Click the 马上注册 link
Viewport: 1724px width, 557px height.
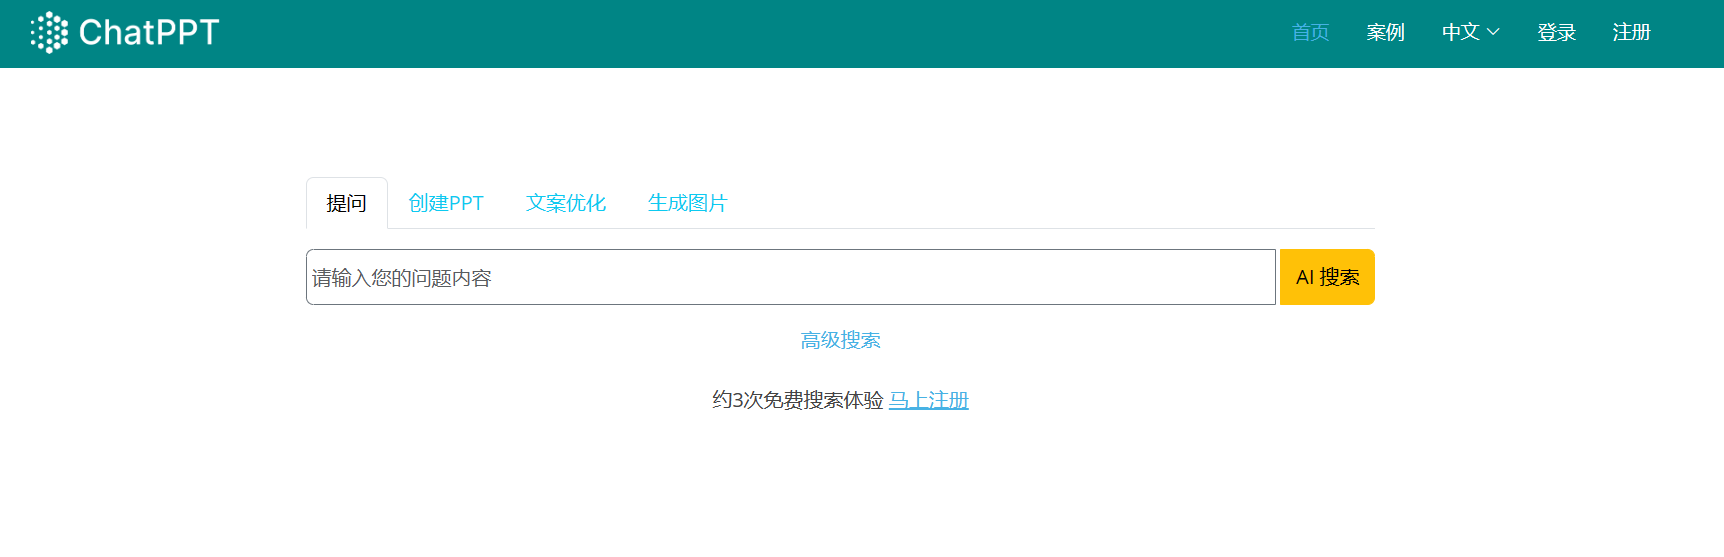pyautogui.click(x=928, y=401)
